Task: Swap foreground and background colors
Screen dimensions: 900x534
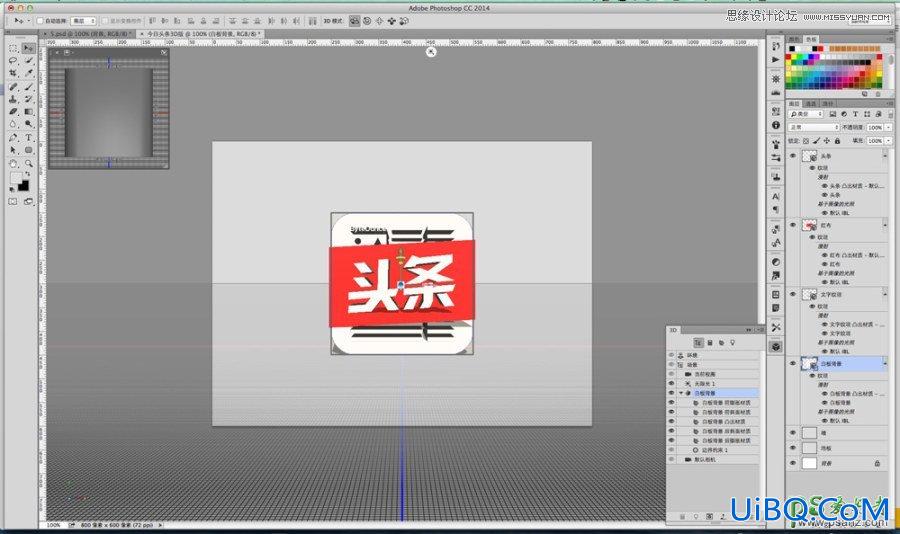Action: tap(27, 173)
